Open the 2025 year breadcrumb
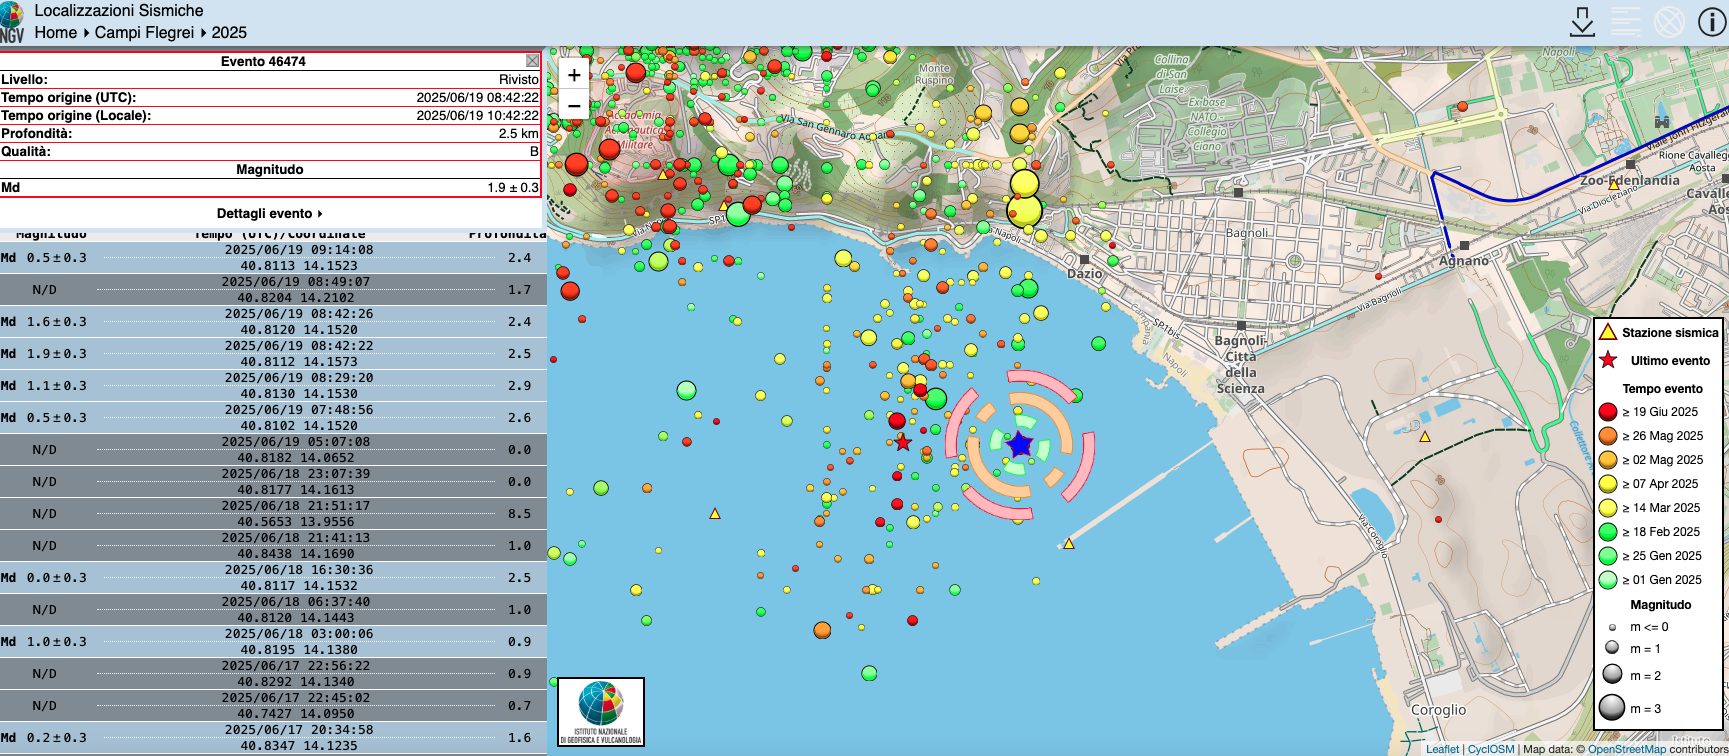1729x756 pixels. [x=229, y=32]
